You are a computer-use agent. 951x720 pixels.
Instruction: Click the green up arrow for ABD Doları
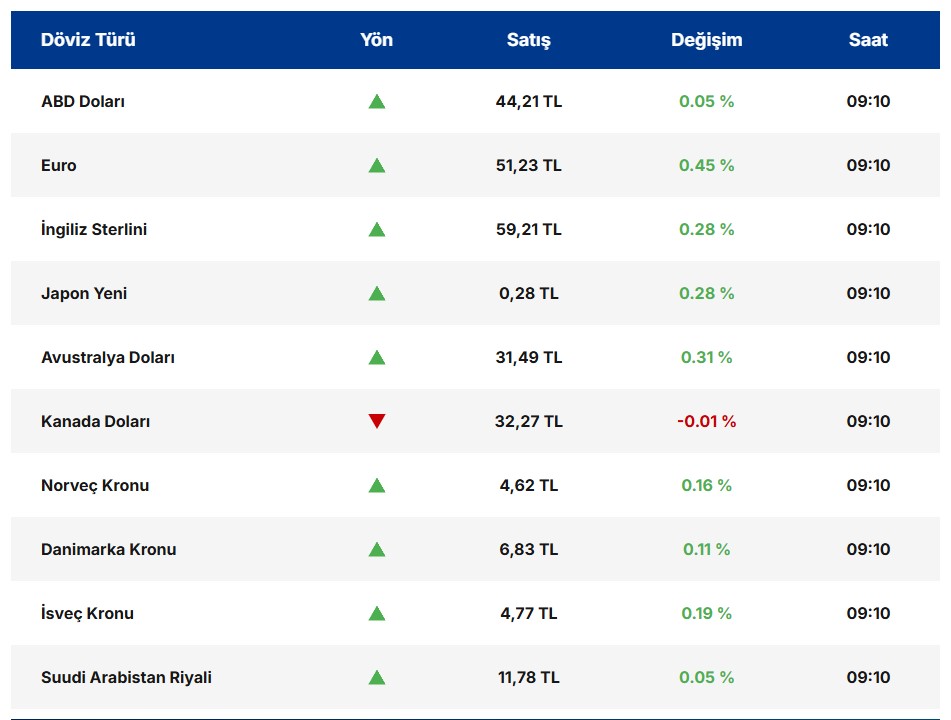point(376,101)
